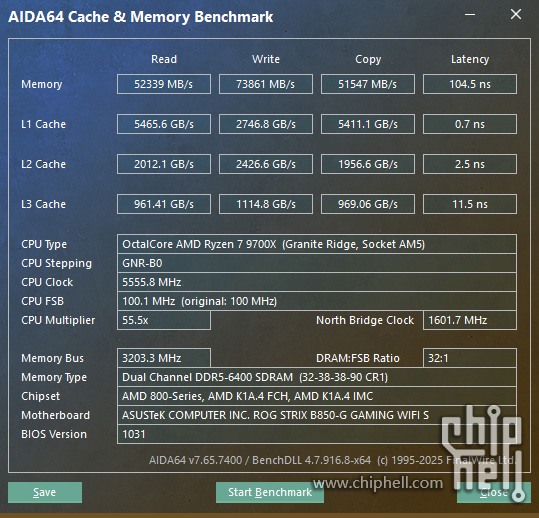Click the L3 Cache Copy 969.06 GB/s box
Viewport: 539px width, 518px height.
(x=368, y=204)
